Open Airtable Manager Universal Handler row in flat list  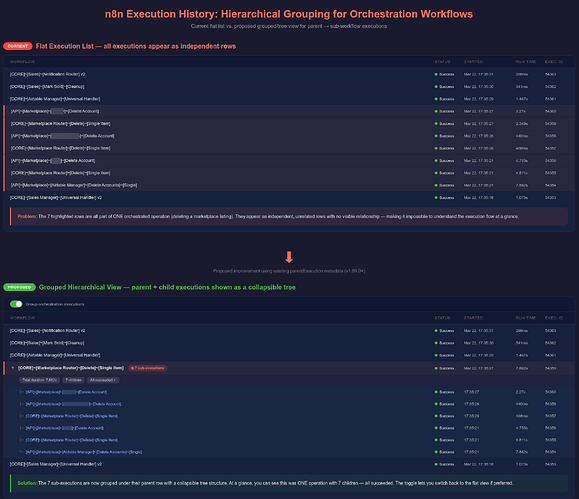(289, 99)
